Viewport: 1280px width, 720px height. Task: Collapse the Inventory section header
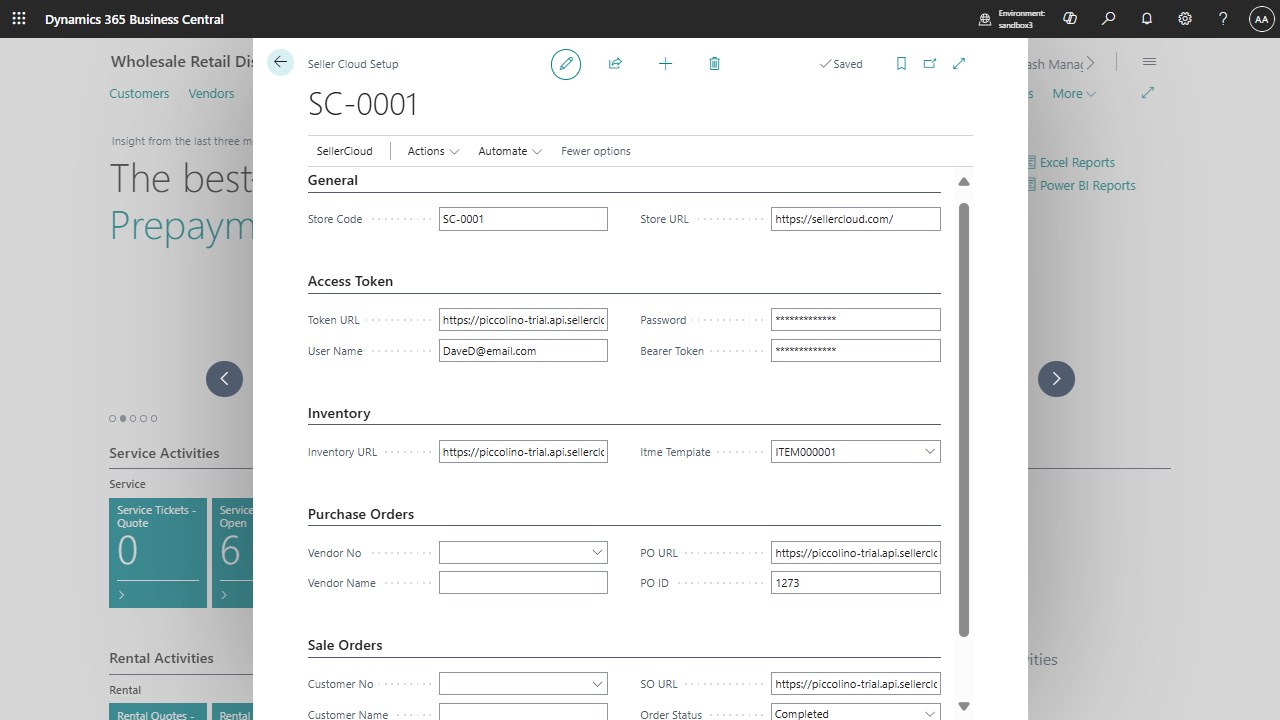point(339,413)
